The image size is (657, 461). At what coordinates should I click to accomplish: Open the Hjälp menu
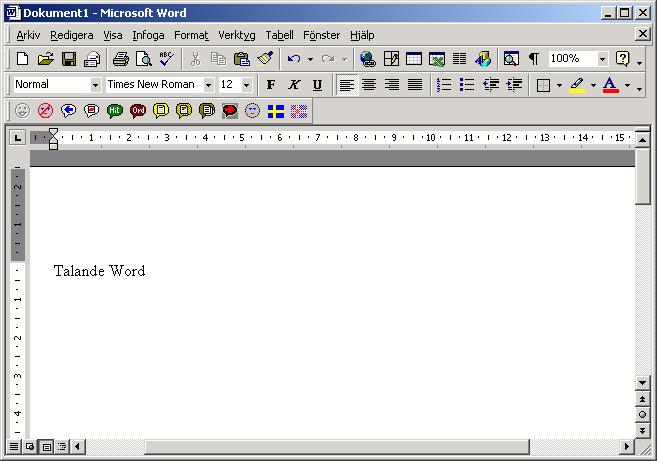point(362,35)
